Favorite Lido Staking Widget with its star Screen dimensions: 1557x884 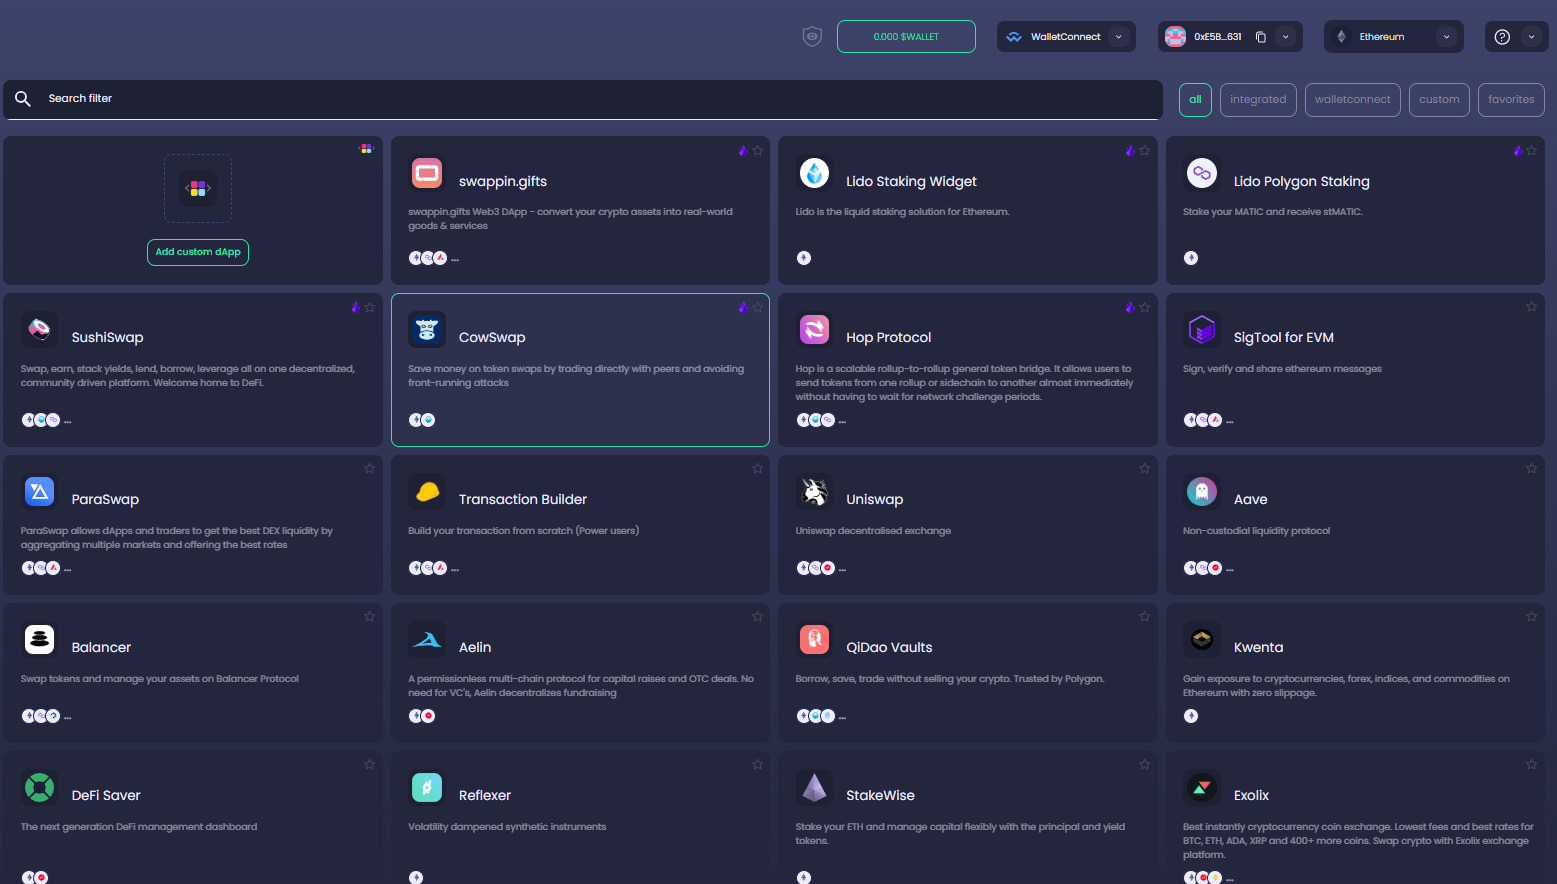pyautogui.click(x=1145, y=151)
